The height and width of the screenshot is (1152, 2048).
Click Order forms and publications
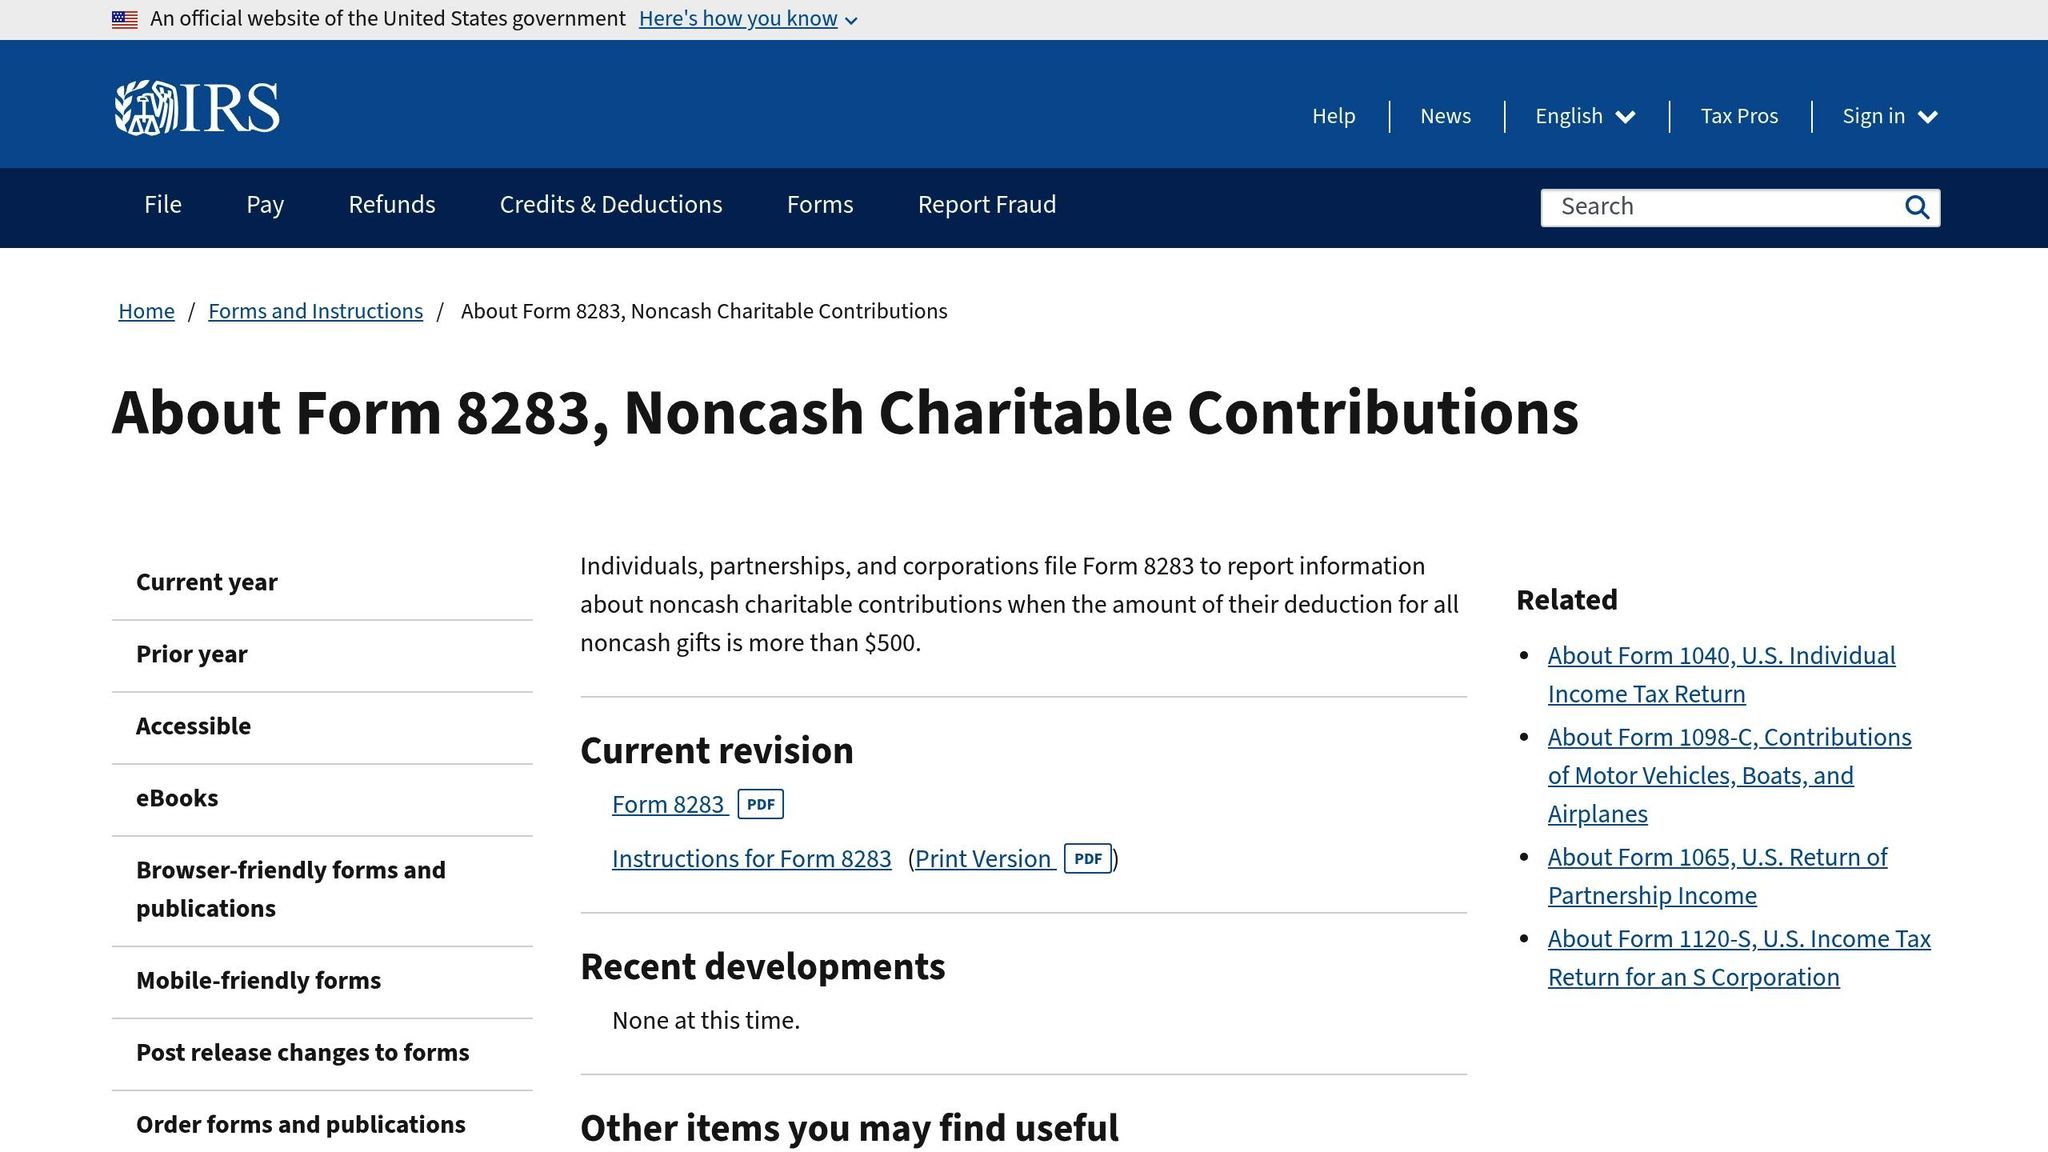[x=300, y=1124]
